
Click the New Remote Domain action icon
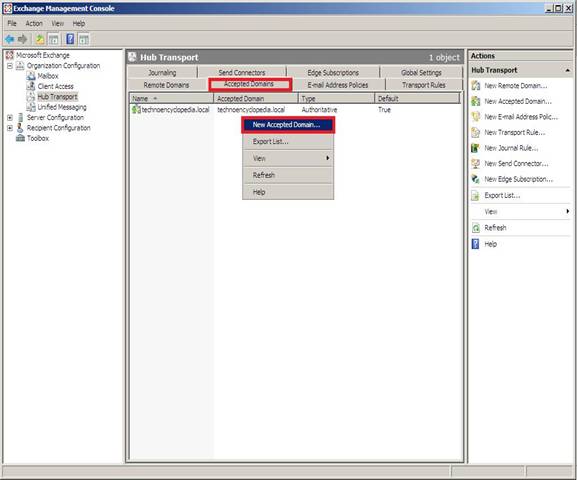click(x=475, y=86)
